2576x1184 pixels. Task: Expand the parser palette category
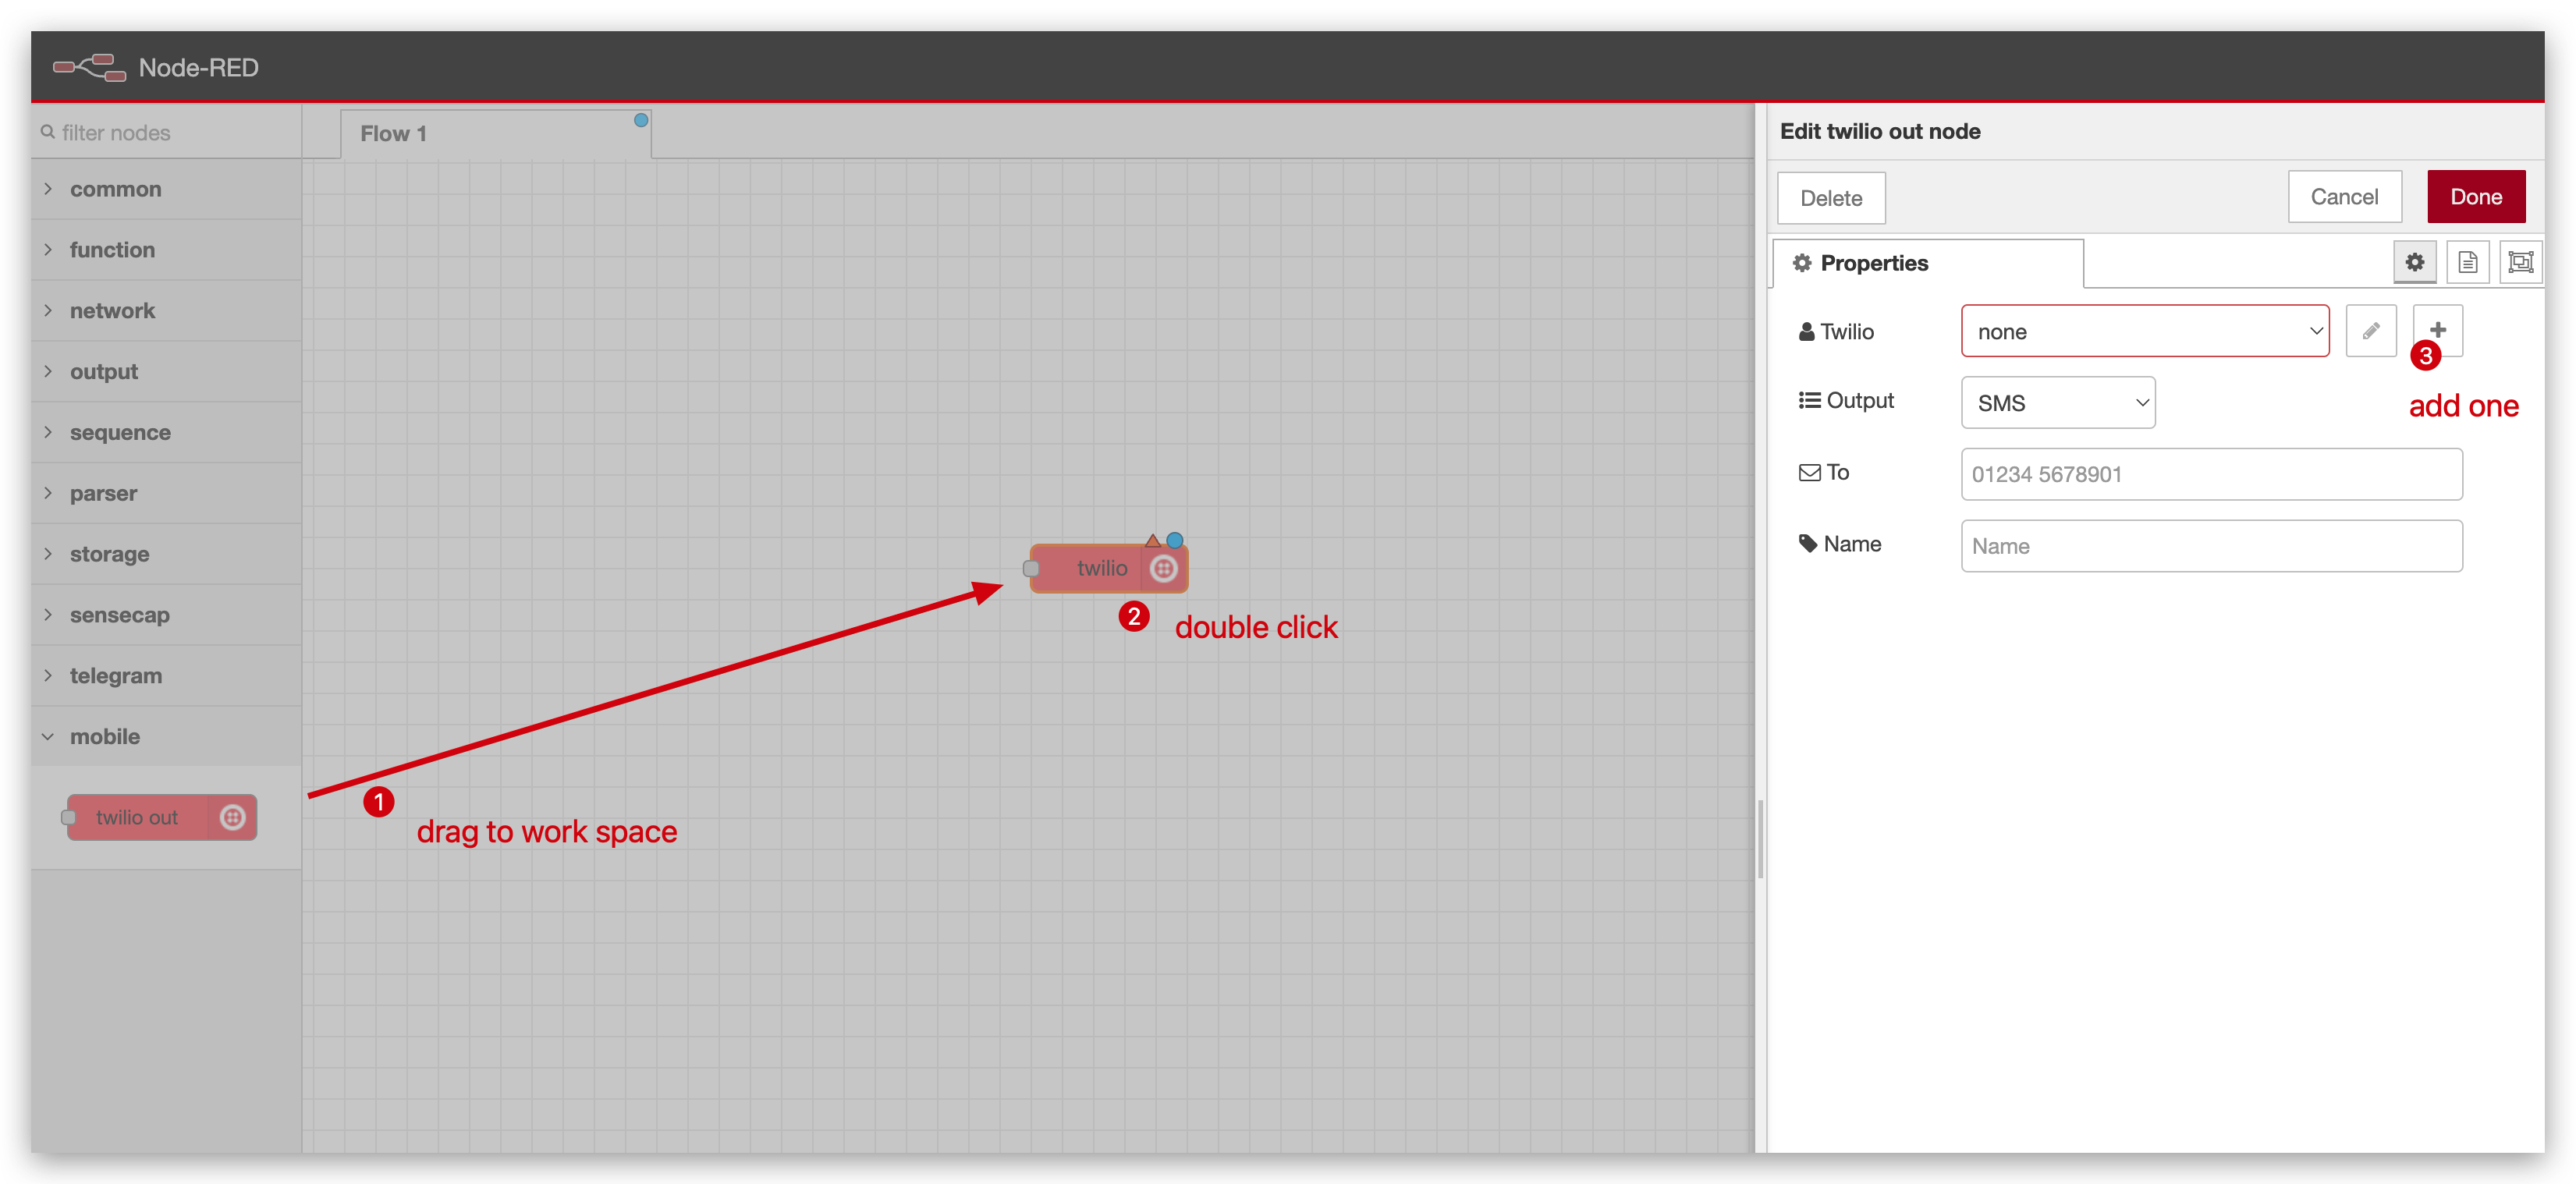click(x=166, y=493)
